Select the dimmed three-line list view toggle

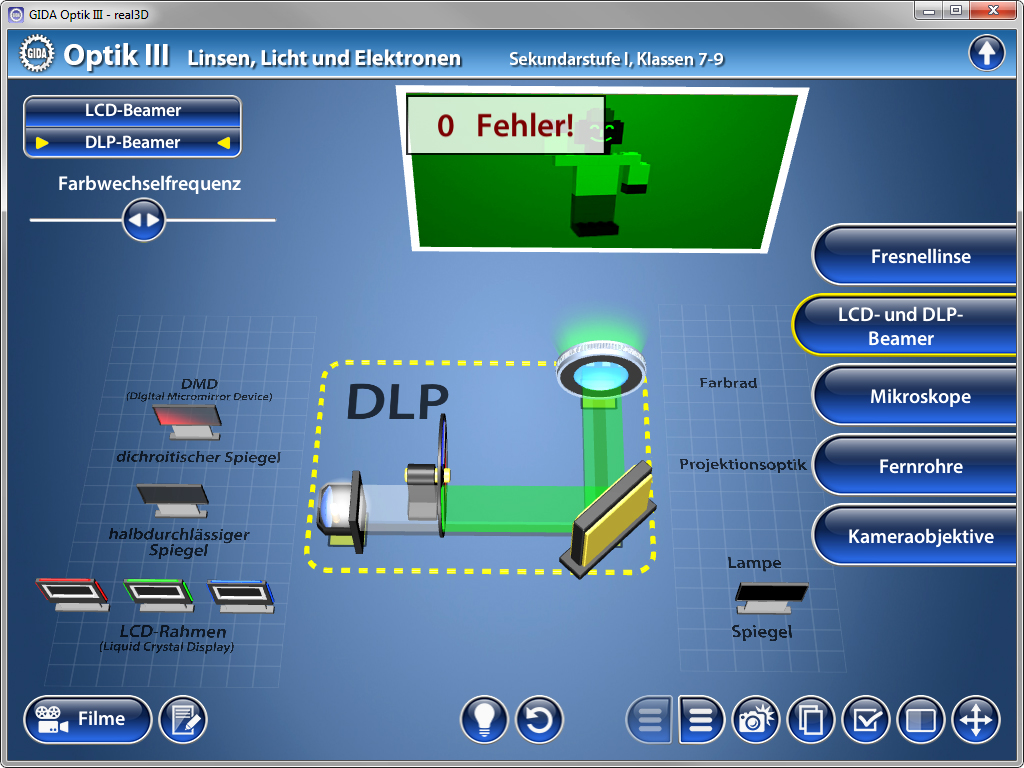point(650,720)
